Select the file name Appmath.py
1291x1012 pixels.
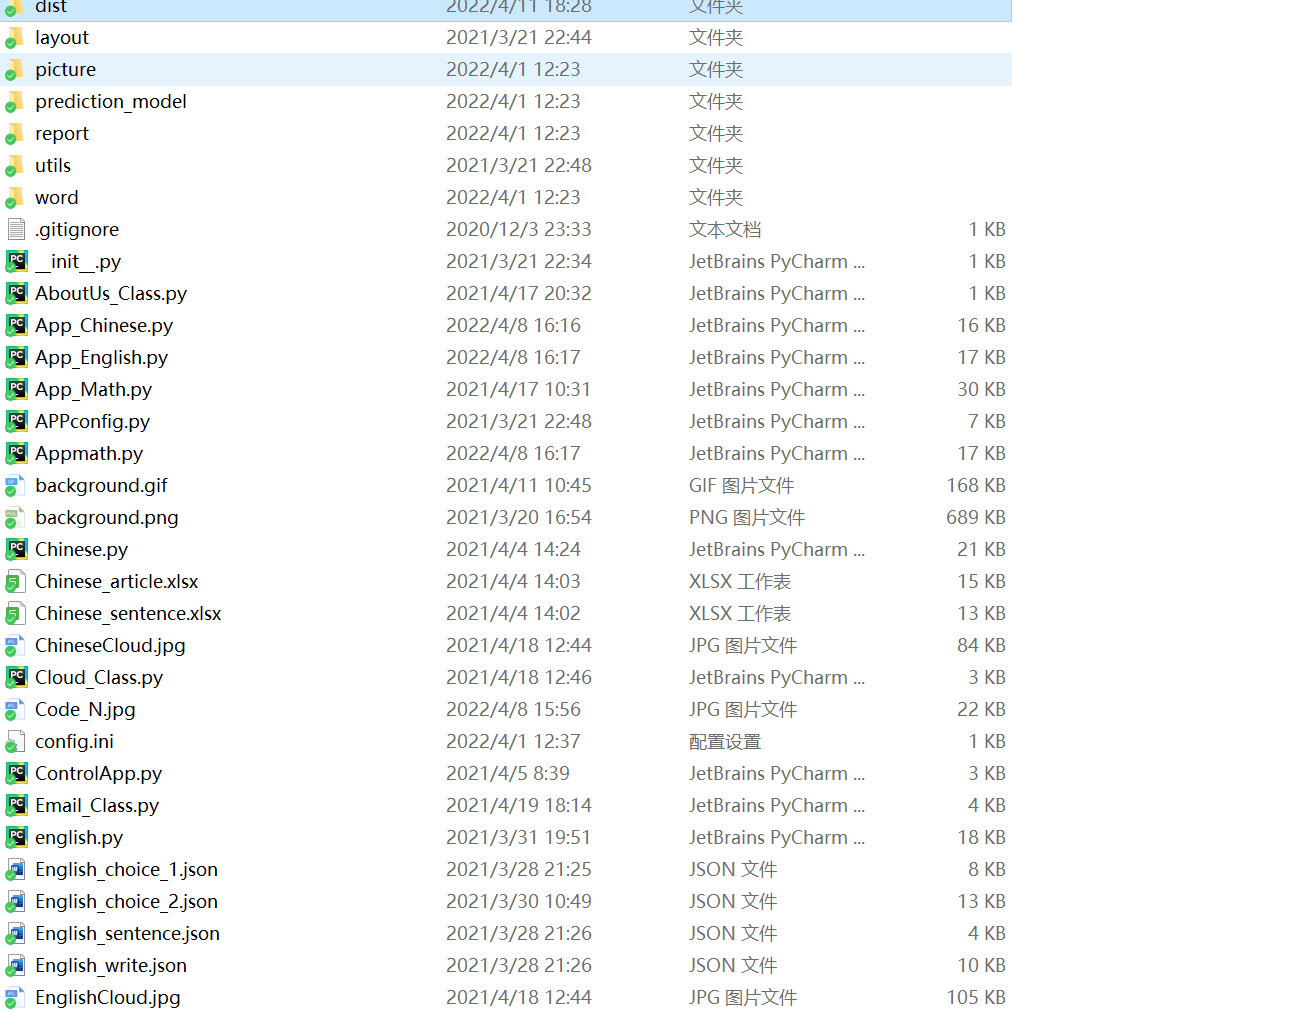pyautogui.click(x=89, y=454)
